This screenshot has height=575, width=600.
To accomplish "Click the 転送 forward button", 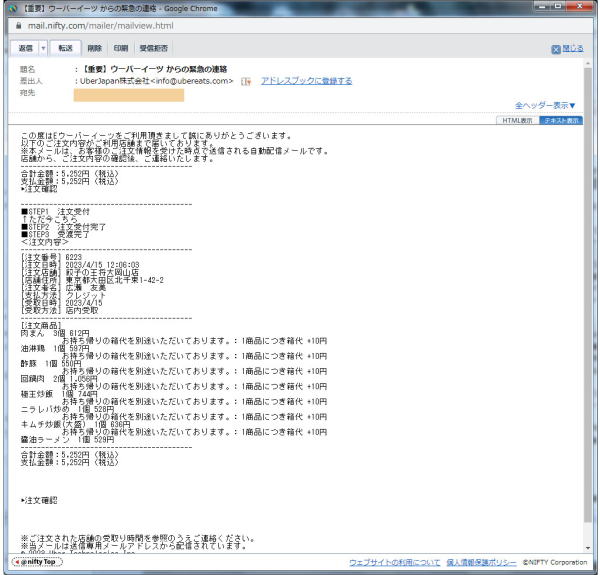I will (65, 48).
